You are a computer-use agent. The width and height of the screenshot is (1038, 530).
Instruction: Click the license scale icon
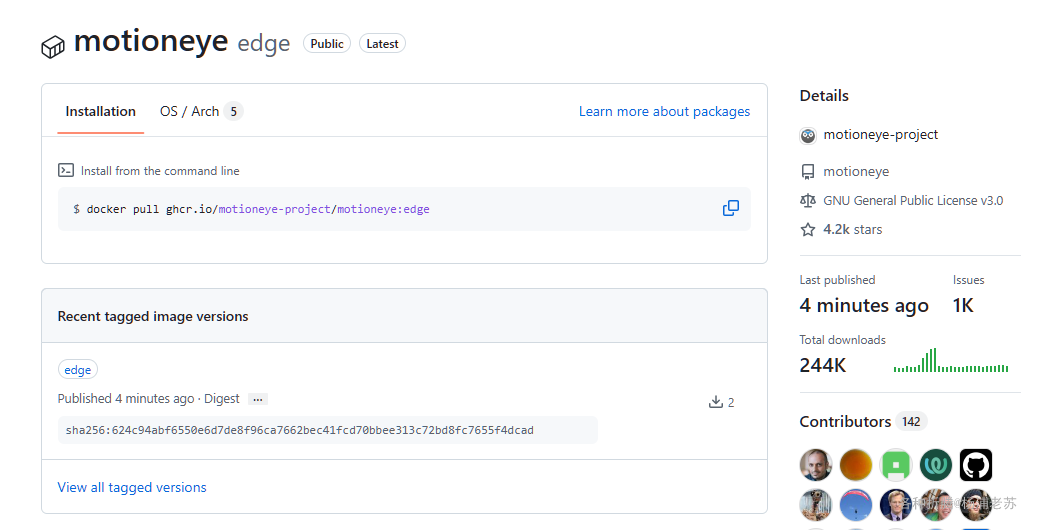pyautogui.click(x=808, y=200)
